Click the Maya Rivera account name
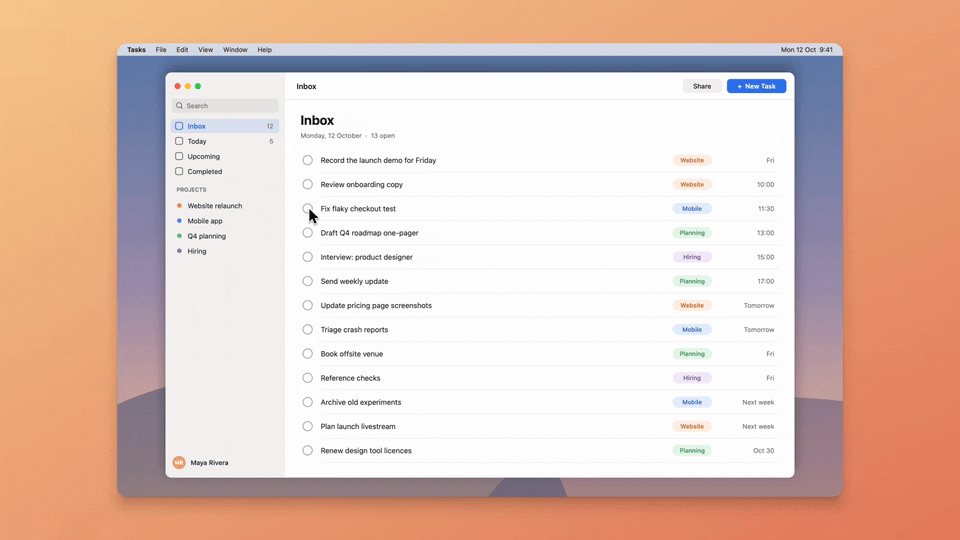The height and width of the screenshot is (540, 960). click(209, 463)
